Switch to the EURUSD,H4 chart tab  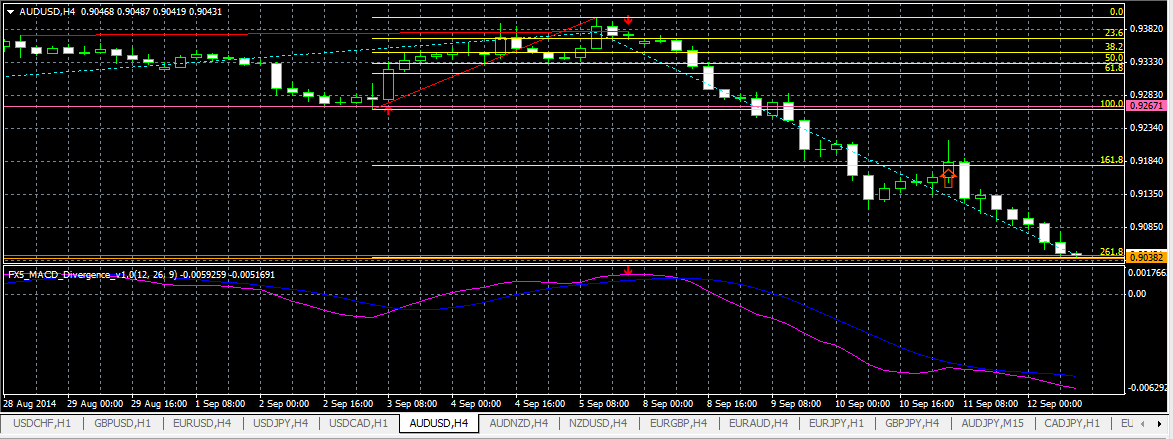(x=202, y=423)
